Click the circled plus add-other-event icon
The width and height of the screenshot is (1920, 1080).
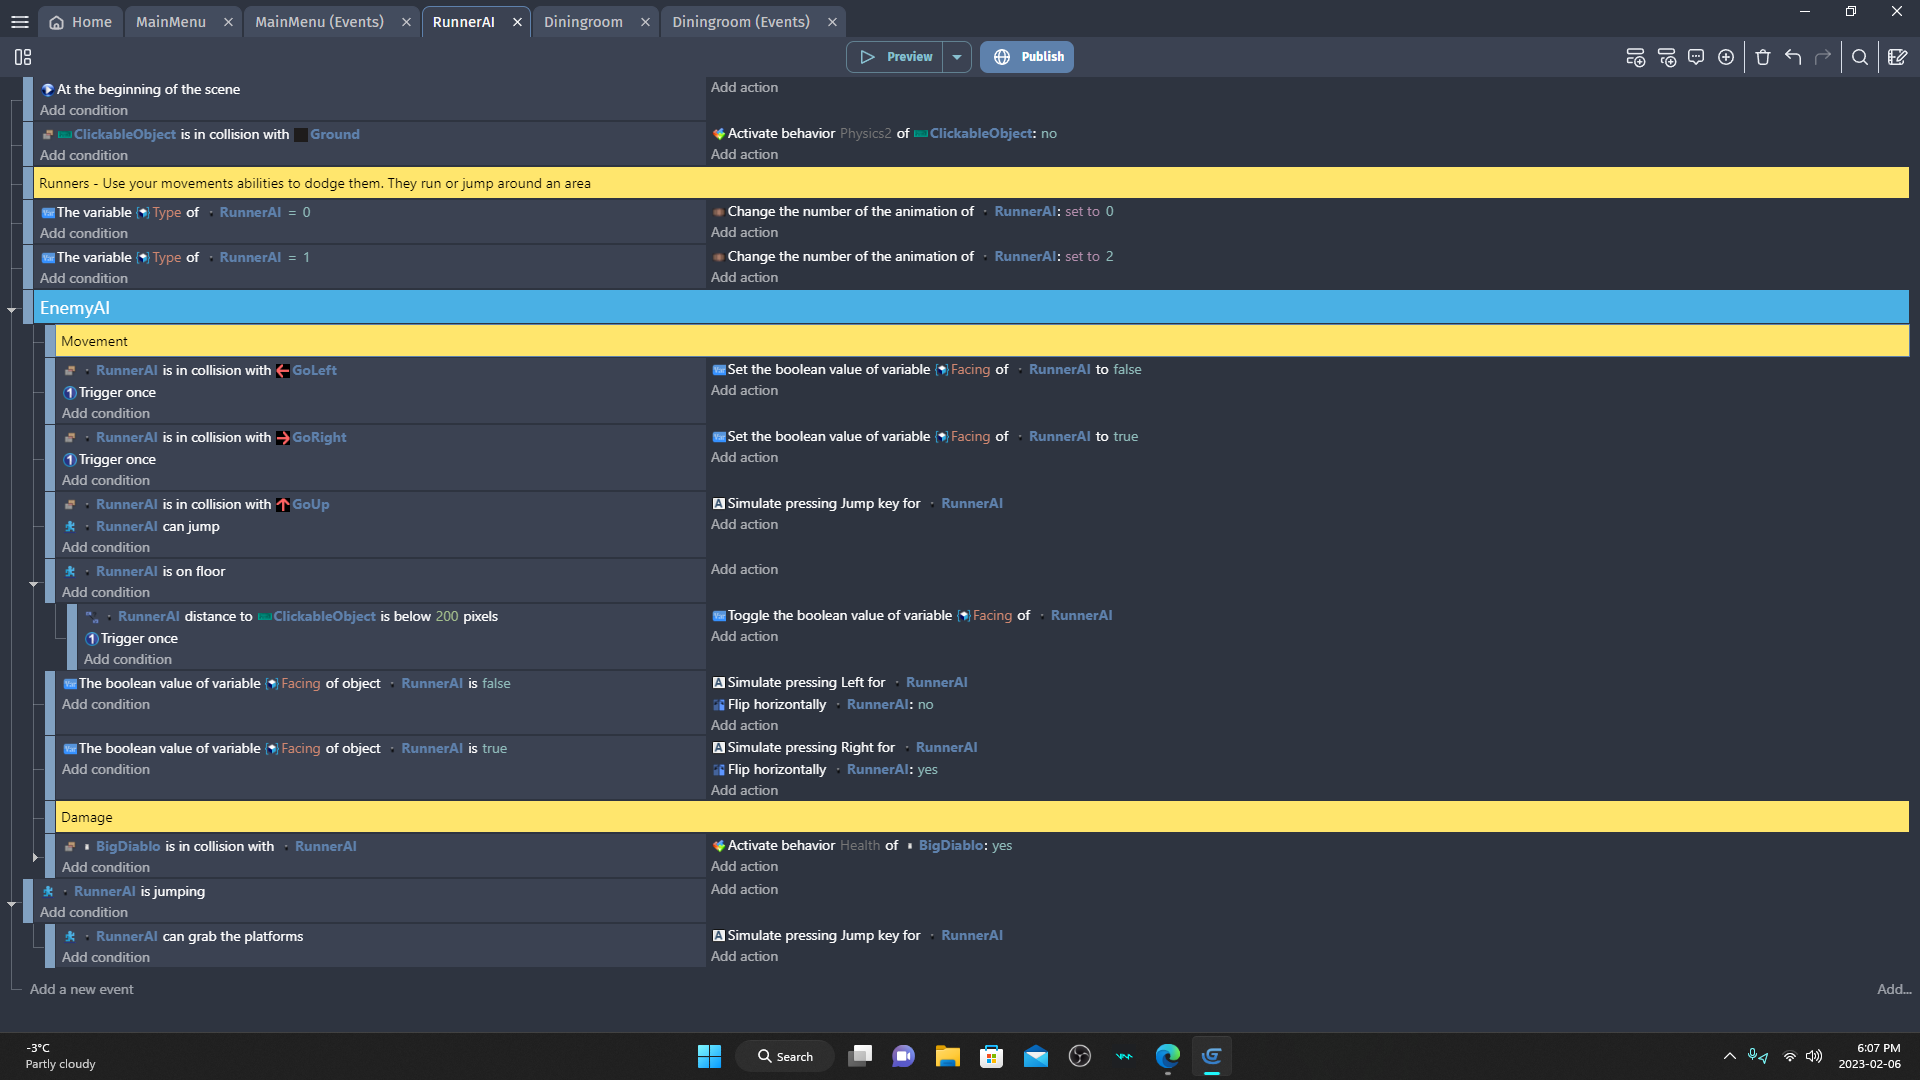[1726, 57]
